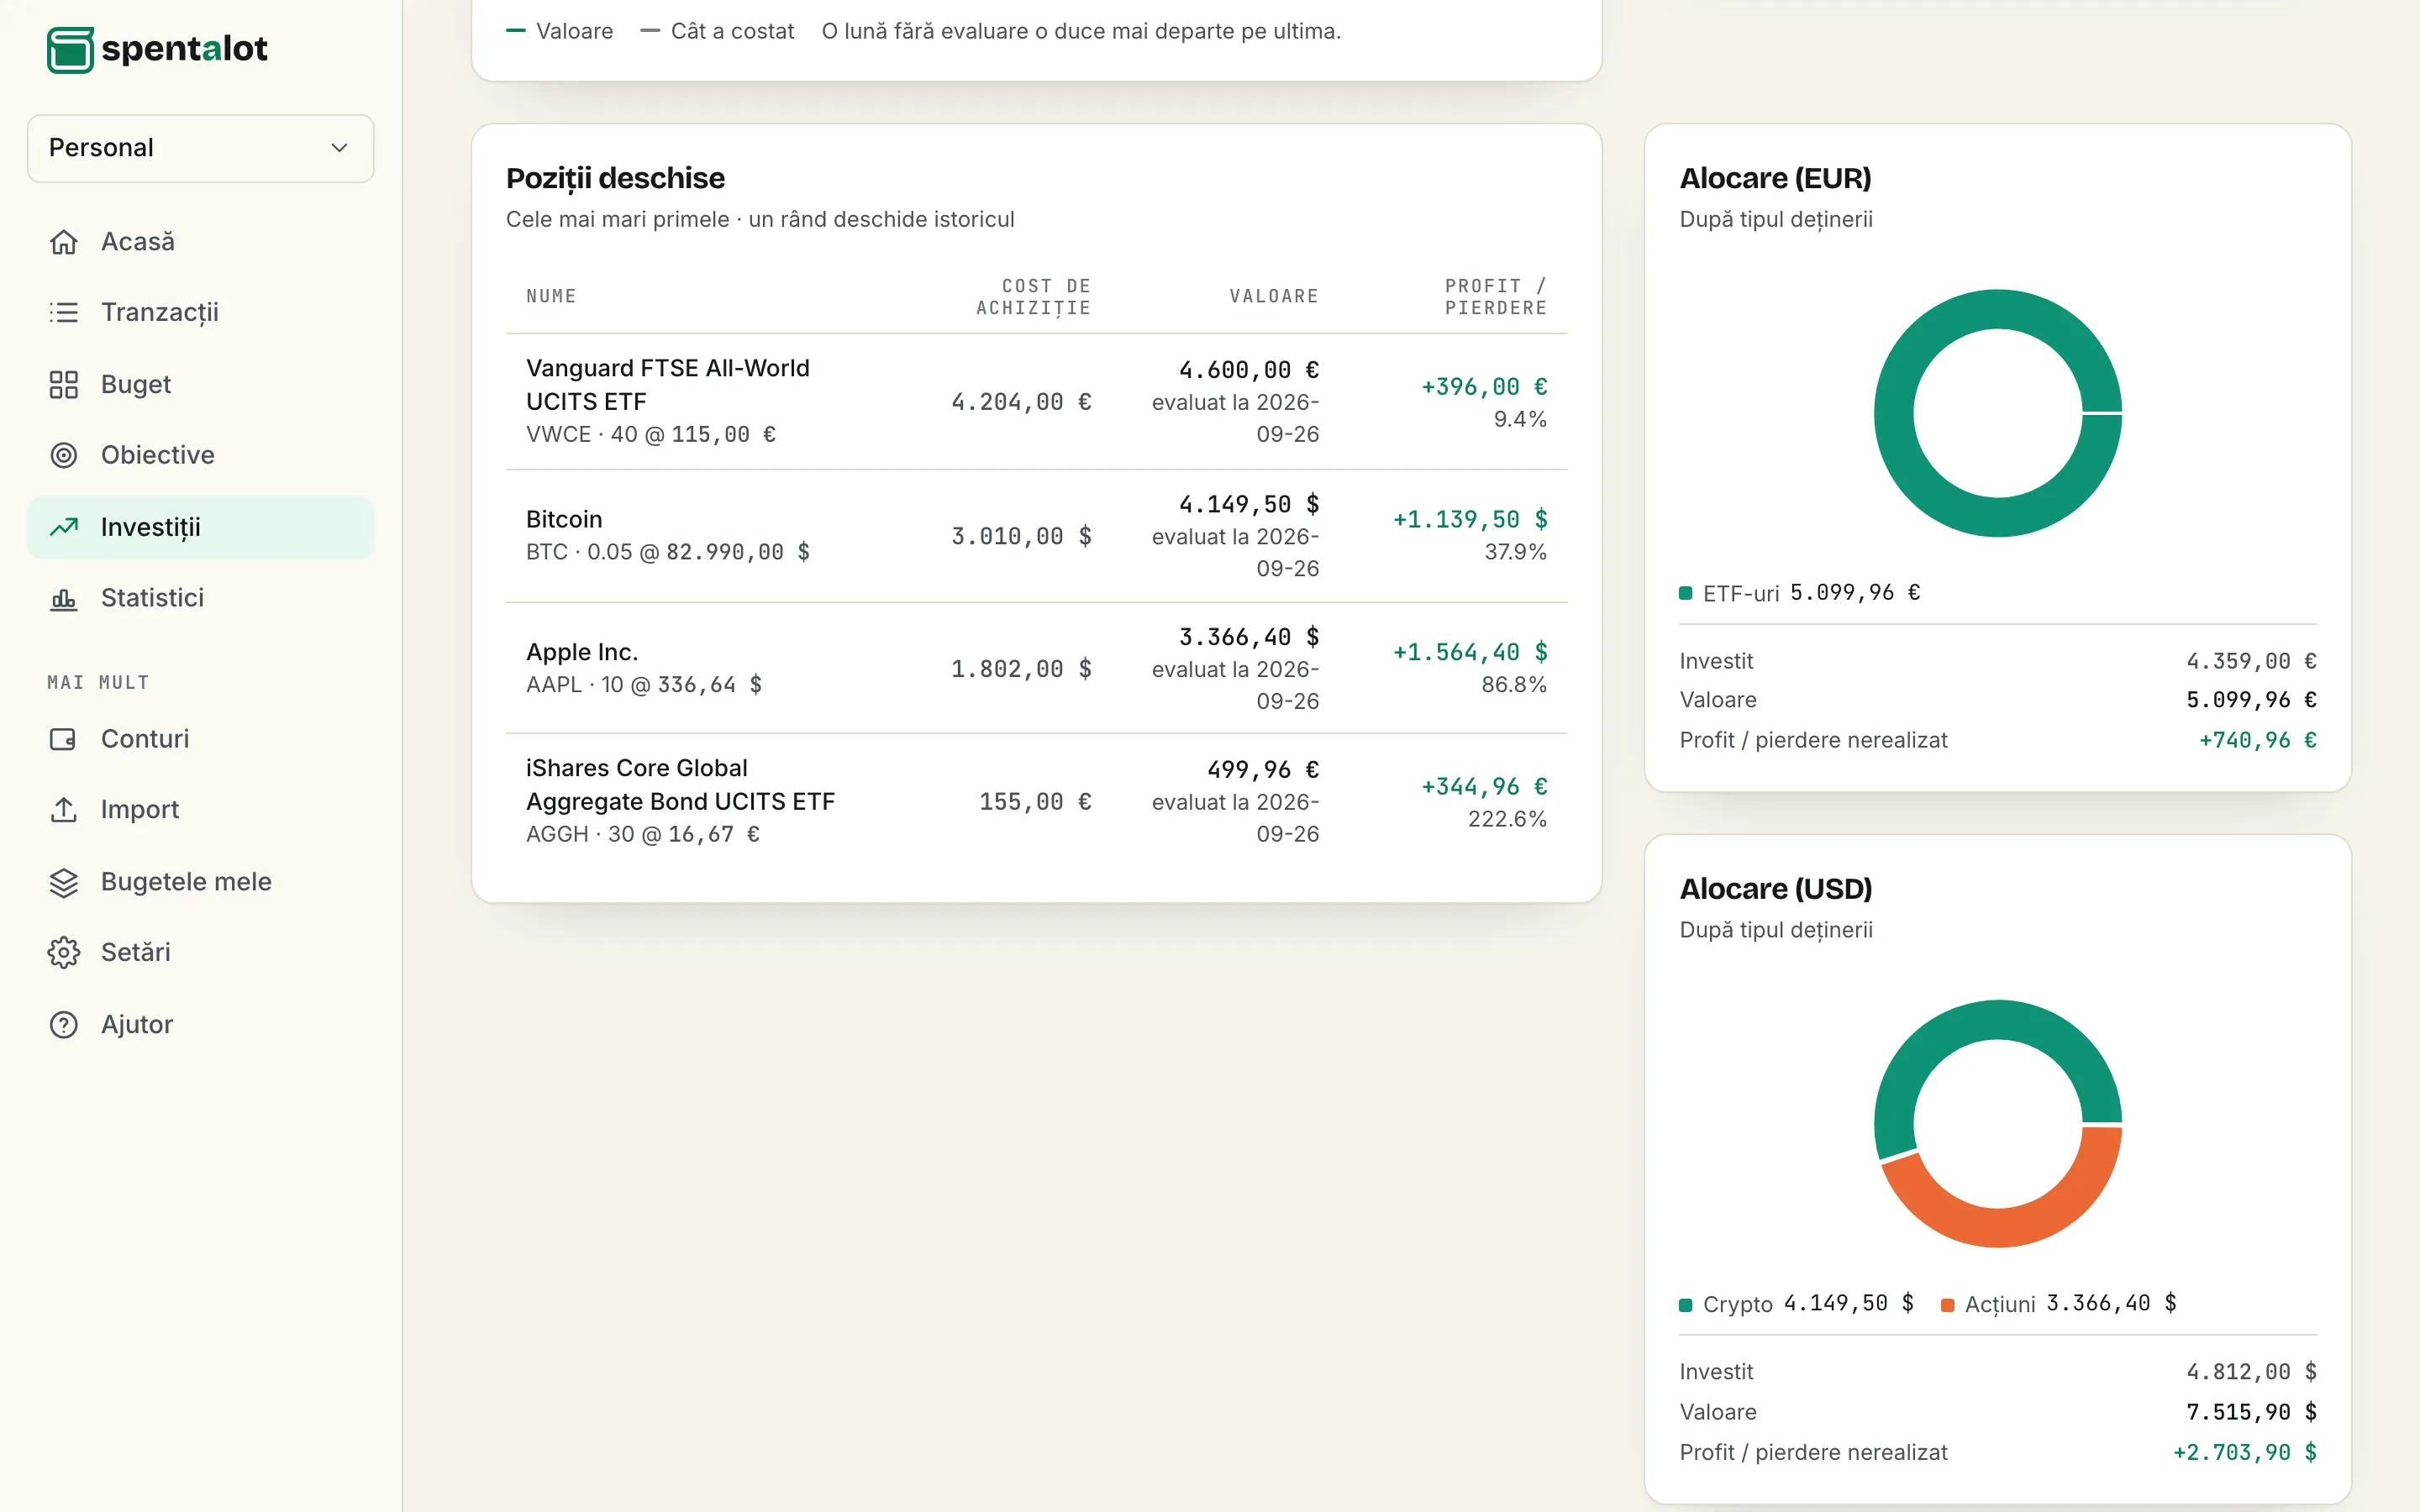Screen dimensions: 2420x1512
Task: Click the Obiective target icon
Action: click(x=64, y=455)
